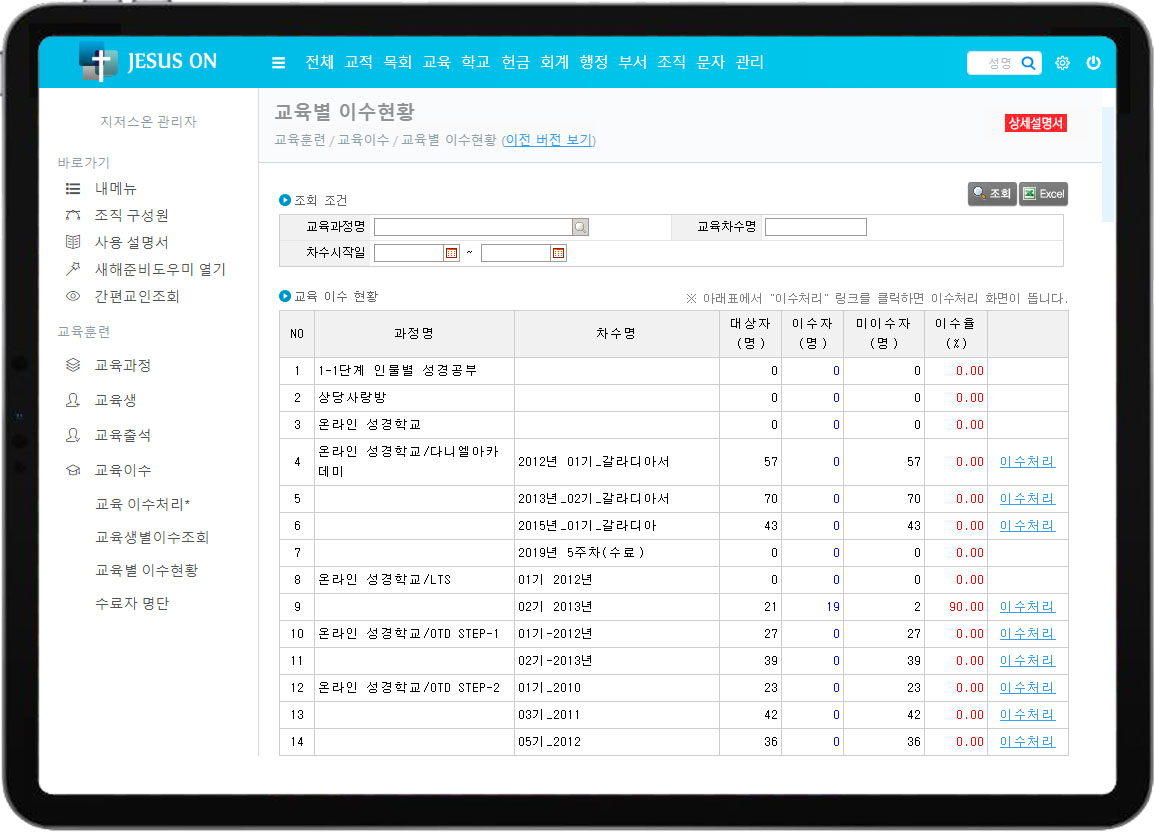Expand the 교육과정 sidebar item
1155x832 pixels.
point(122,366)
